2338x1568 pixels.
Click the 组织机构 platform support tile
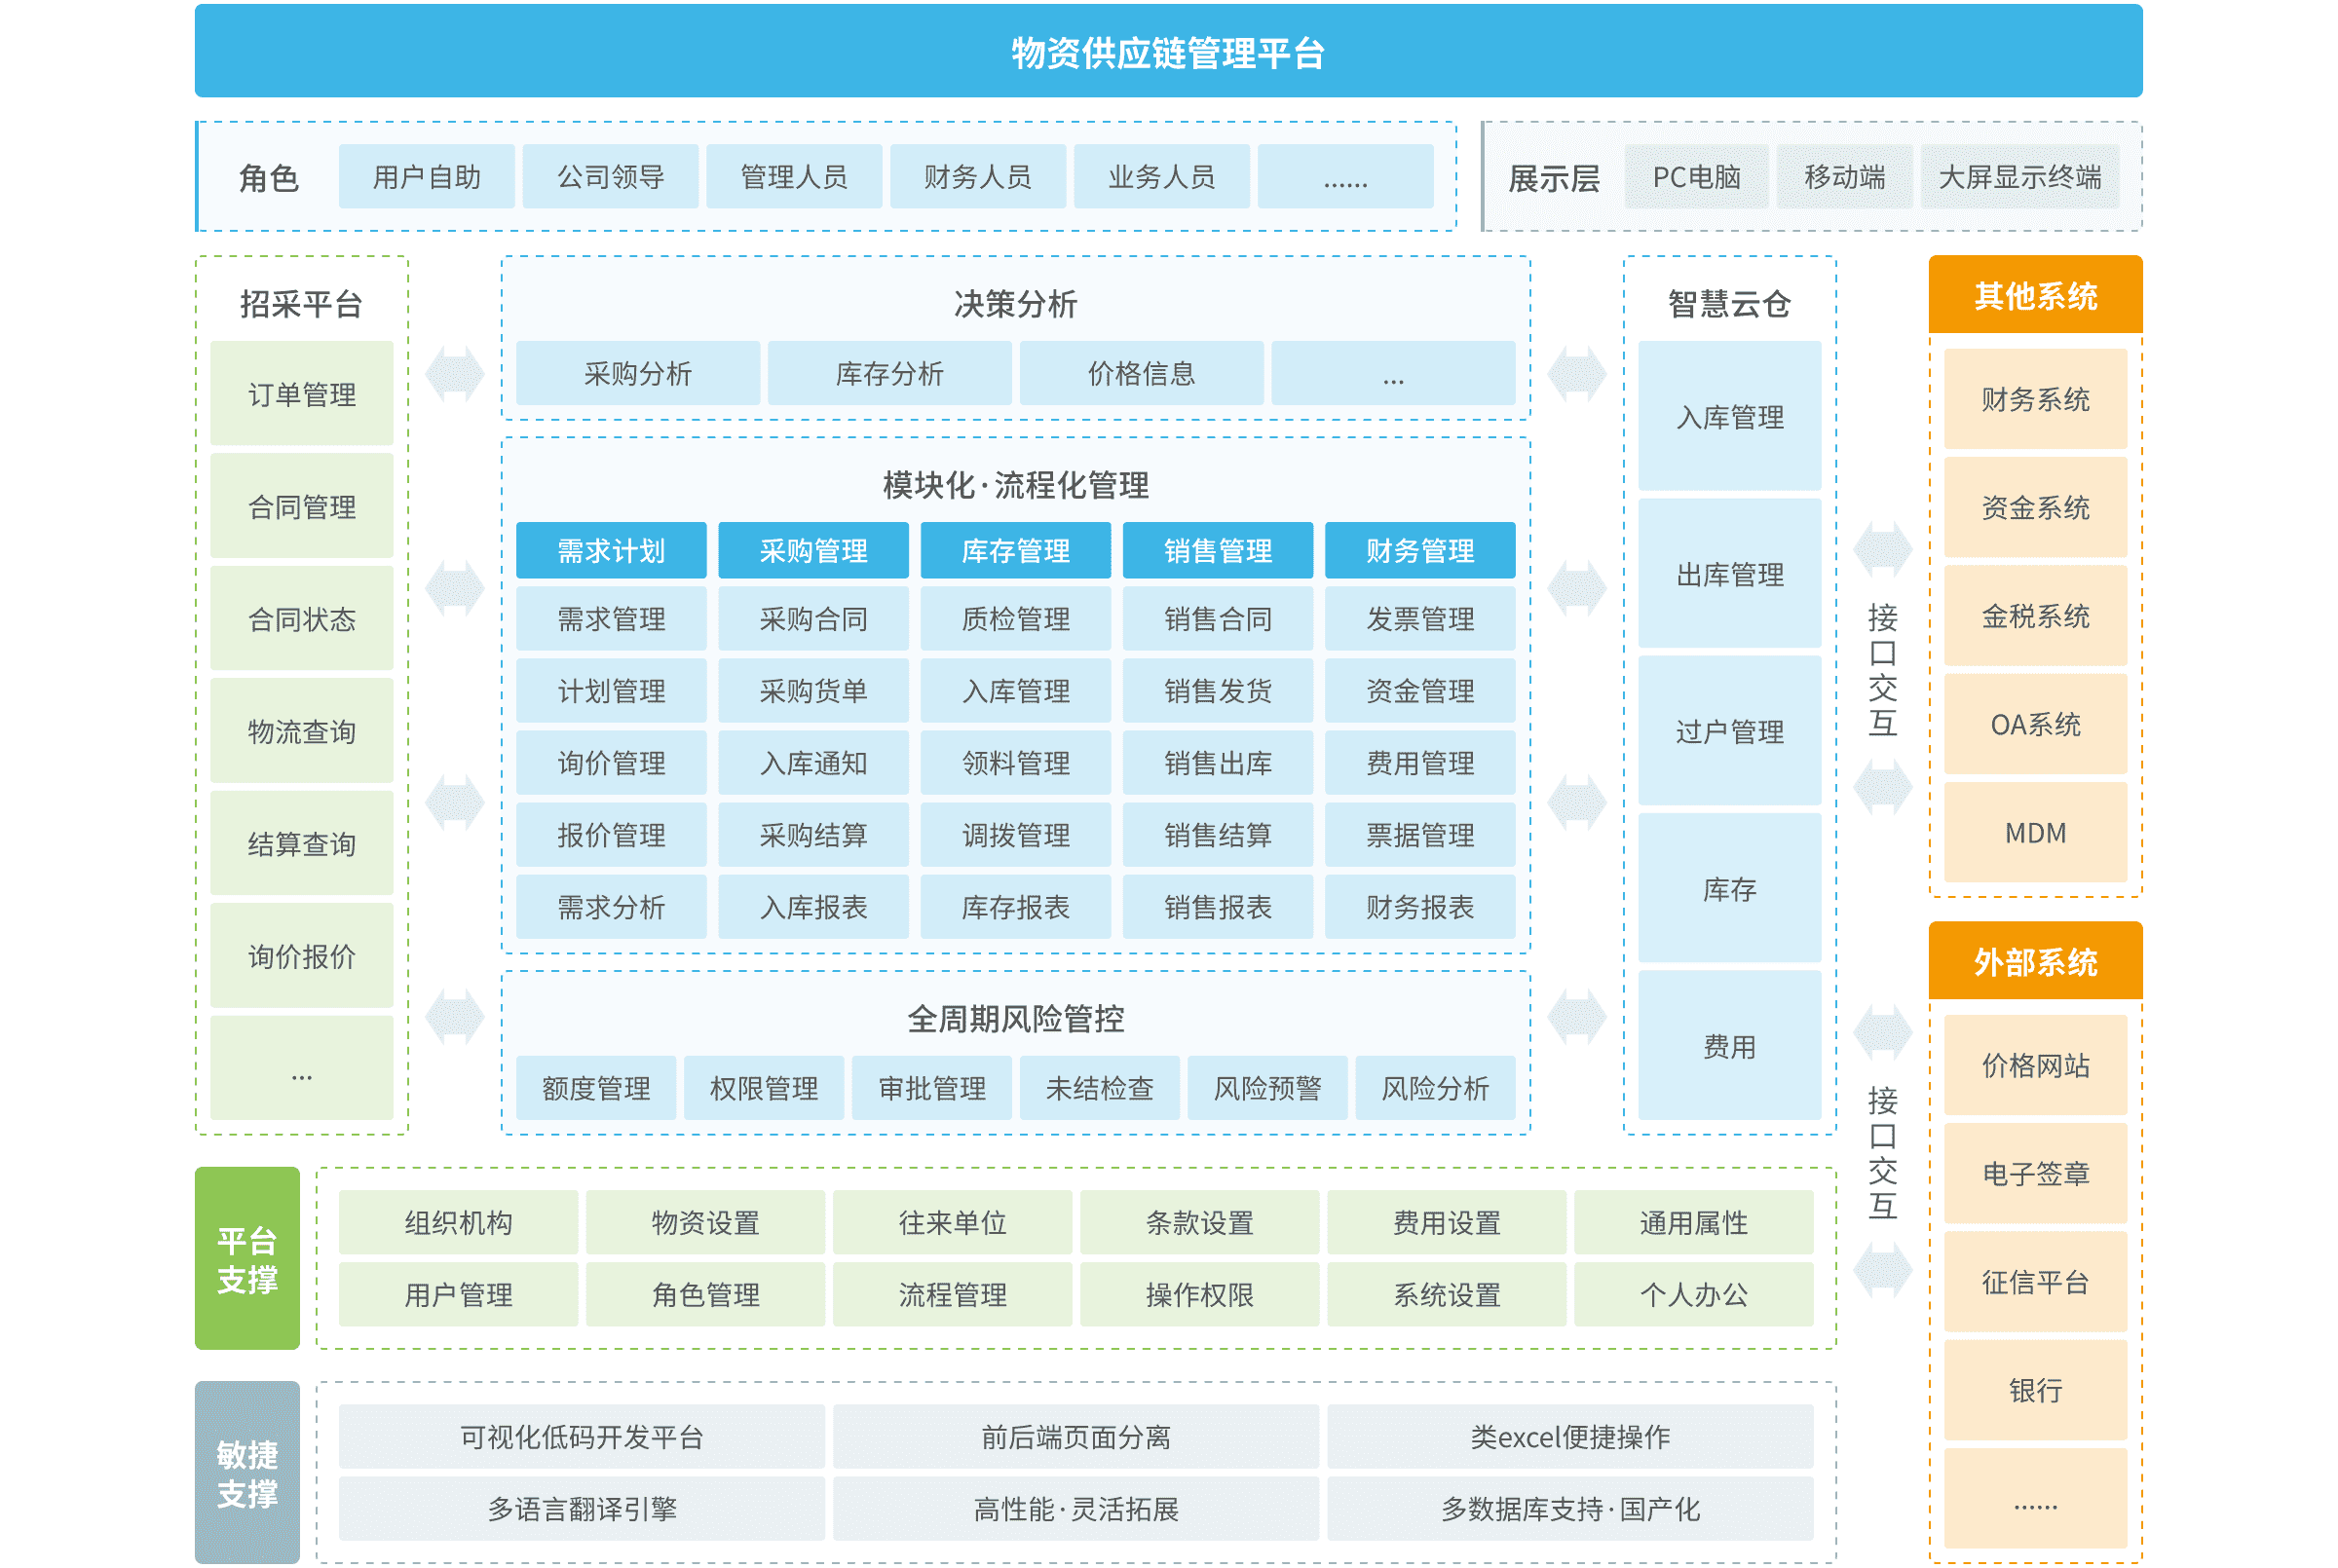point(458,1222)
